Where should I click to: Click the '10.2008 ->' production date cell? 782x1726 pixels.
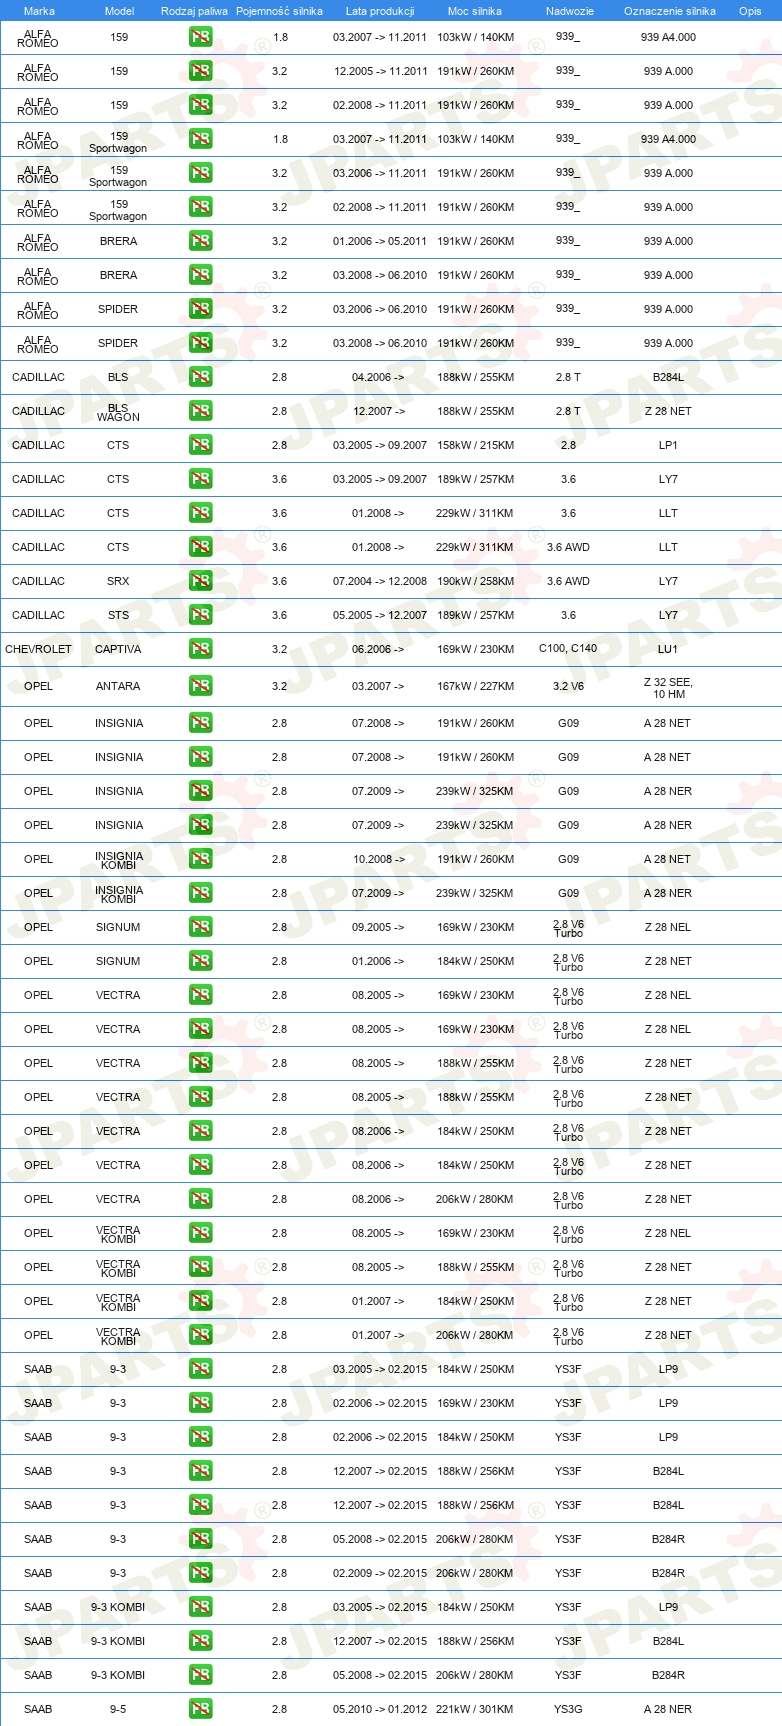coord(378,859)
